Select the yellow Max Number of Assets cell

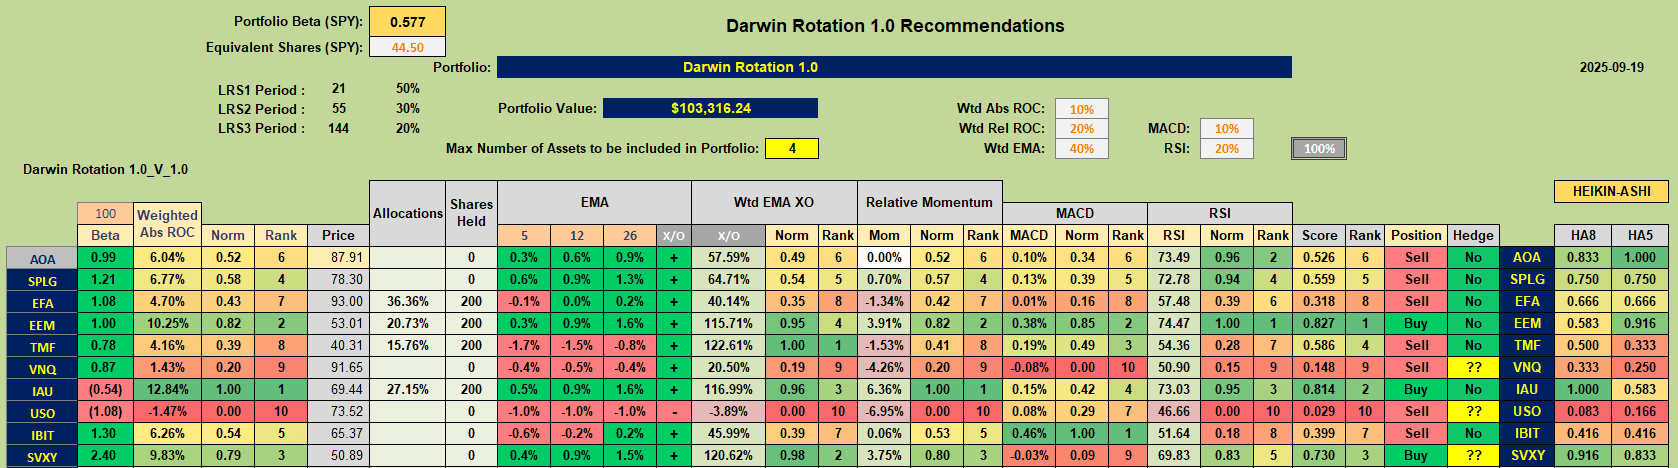[792, 148]
